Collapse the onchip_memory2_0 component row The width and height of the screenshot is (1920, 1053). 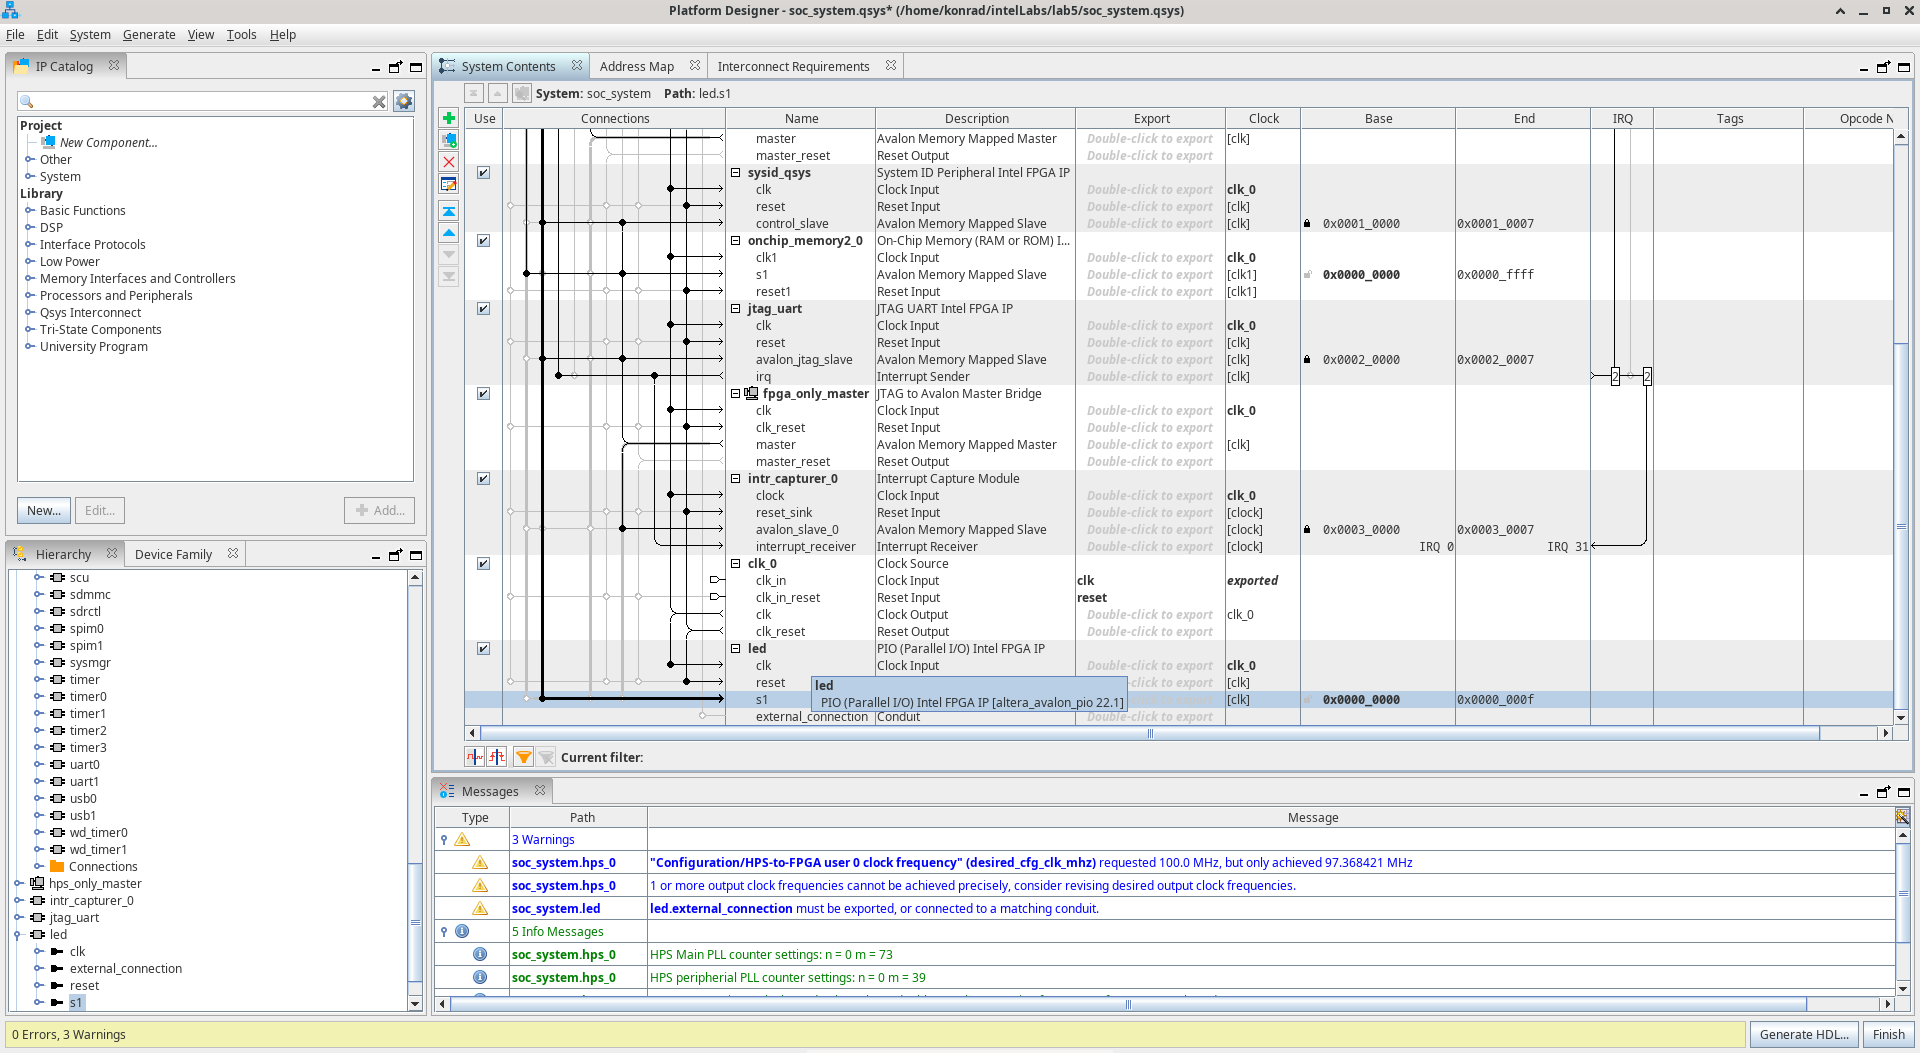(736, 241)
